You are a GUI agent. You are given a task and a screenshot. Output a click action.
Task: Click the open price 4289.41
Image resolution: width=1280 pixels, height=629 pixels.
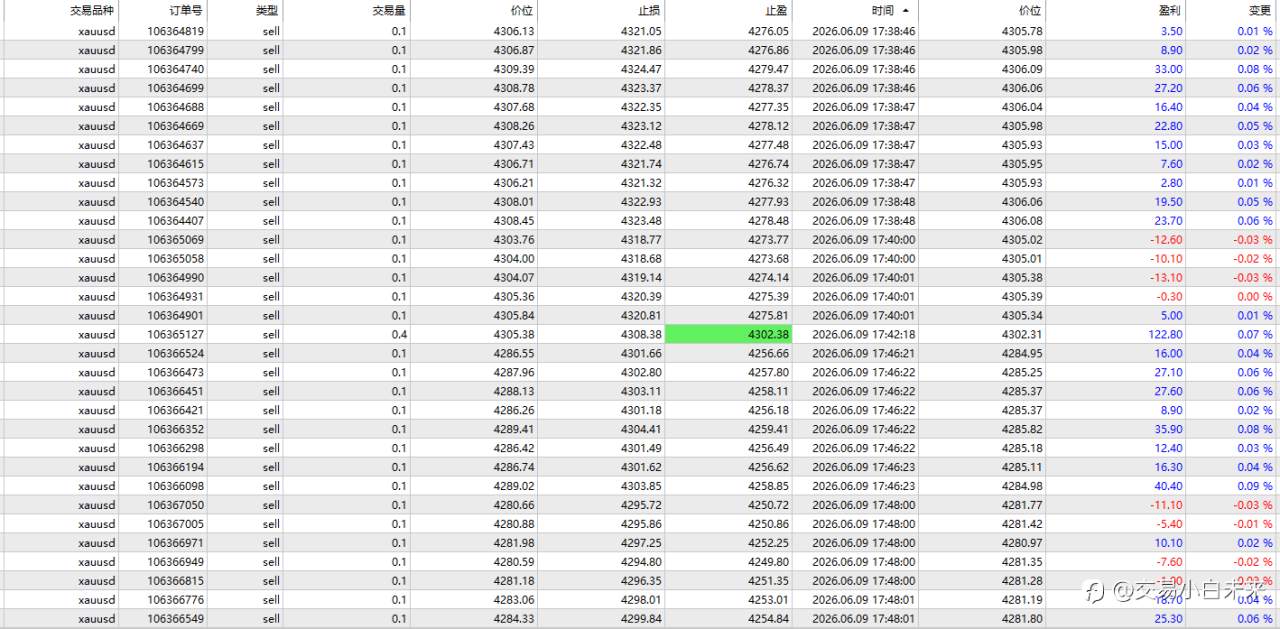coord(514,430)
